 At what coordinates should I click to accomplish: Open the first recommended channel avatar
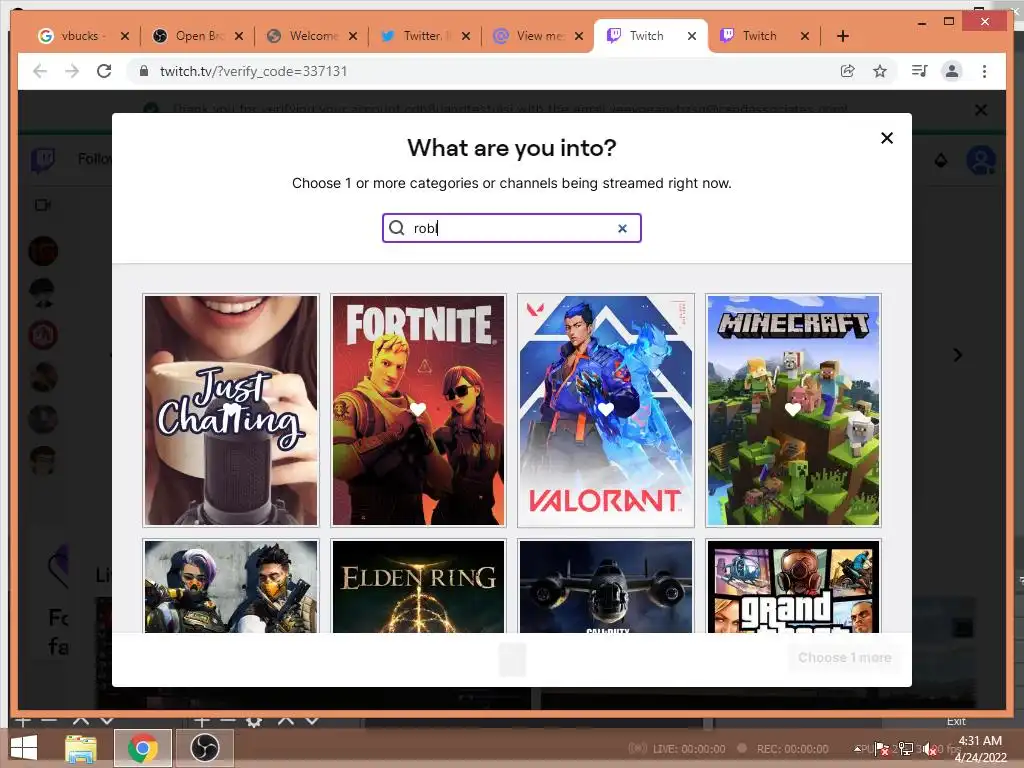coord(43,251)
